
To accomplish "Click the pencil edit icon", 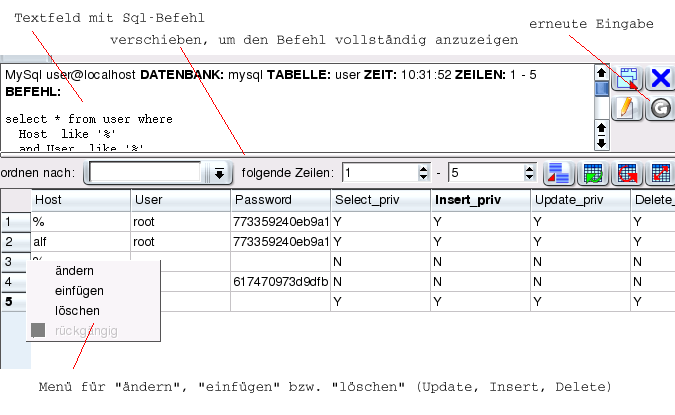I will click(628, 108).
